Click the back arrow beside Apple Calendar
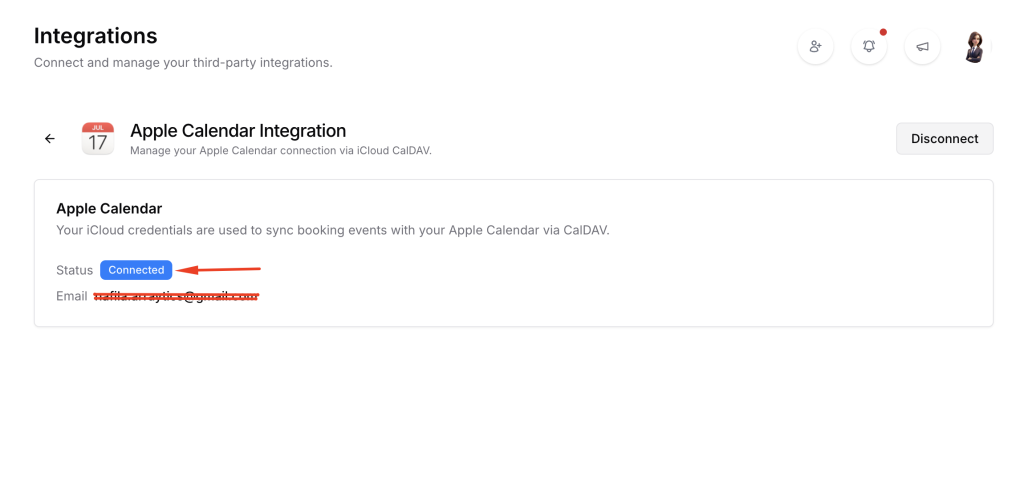This screenshot has height=484, width=1024. (x=50, y=139)
